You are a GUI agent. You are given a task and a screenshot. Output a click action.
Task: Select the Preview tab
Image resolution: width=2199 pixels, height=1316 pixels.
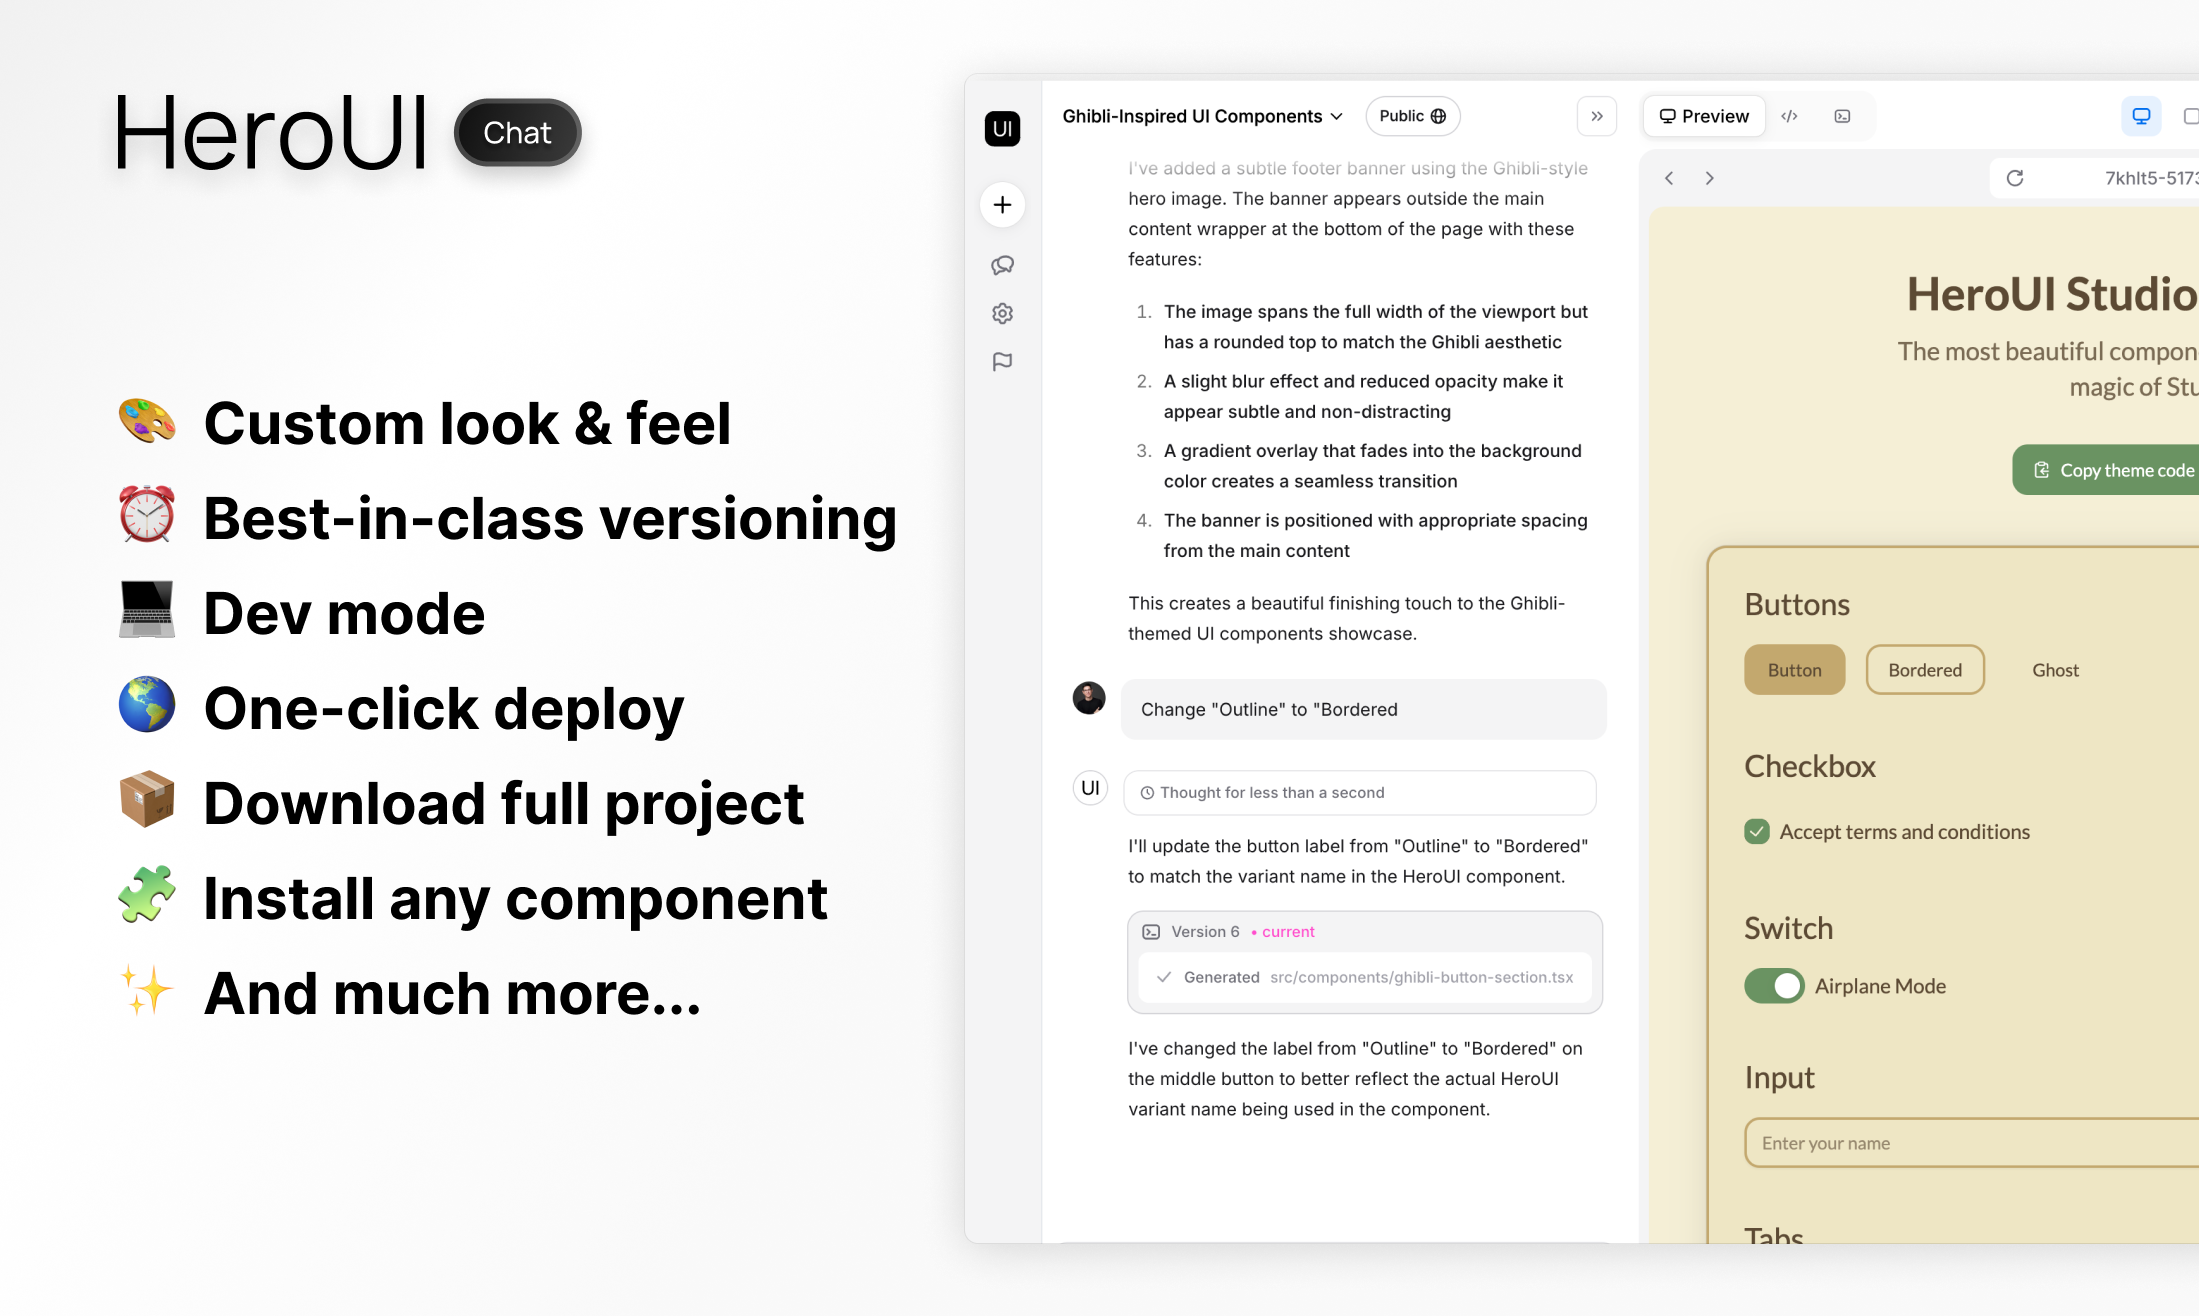click(1704, 116)
